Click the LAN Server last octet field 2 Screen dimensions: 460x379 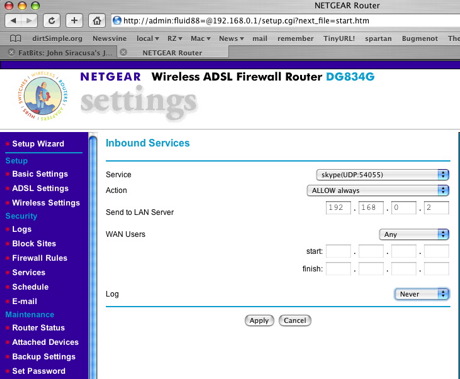436,207
